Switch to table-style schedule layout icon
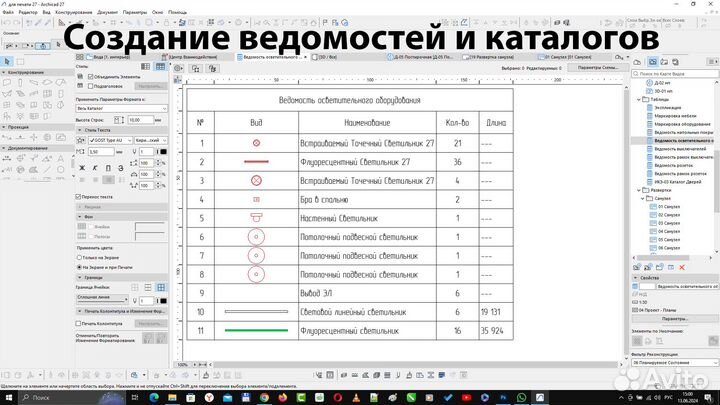 pyautogui.click(x=160, y=67)
